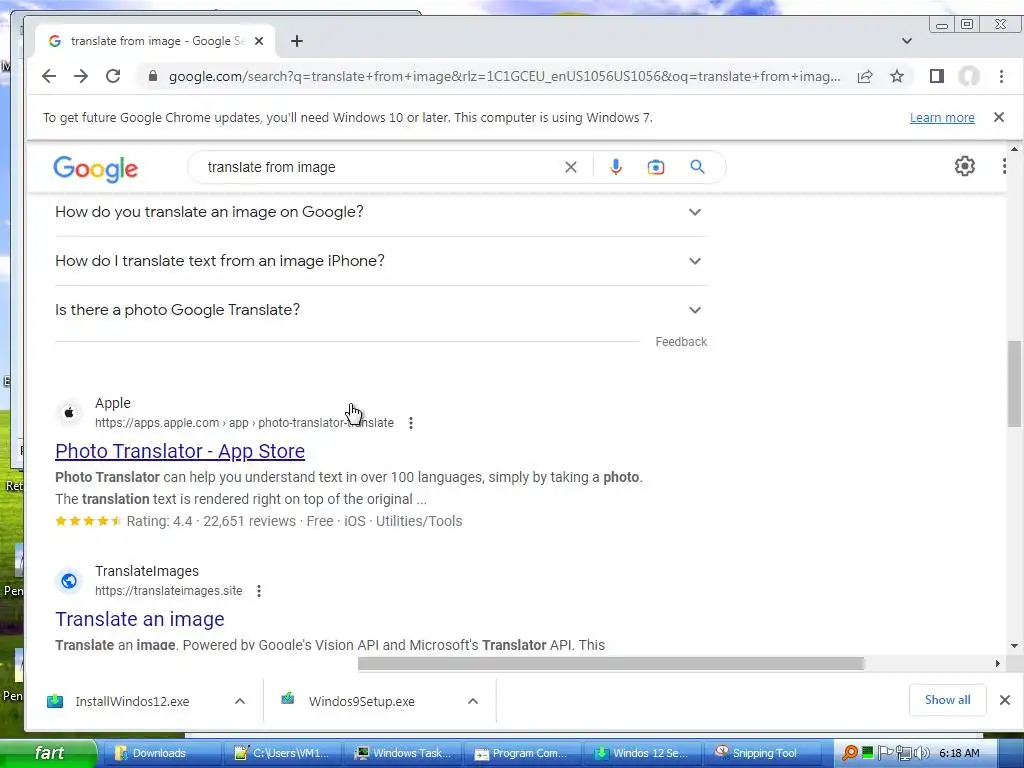The height and width of the screenshot is (768, 1024).
Task: Open the Windos9Setup.exe download
Action: pos(361,701)
